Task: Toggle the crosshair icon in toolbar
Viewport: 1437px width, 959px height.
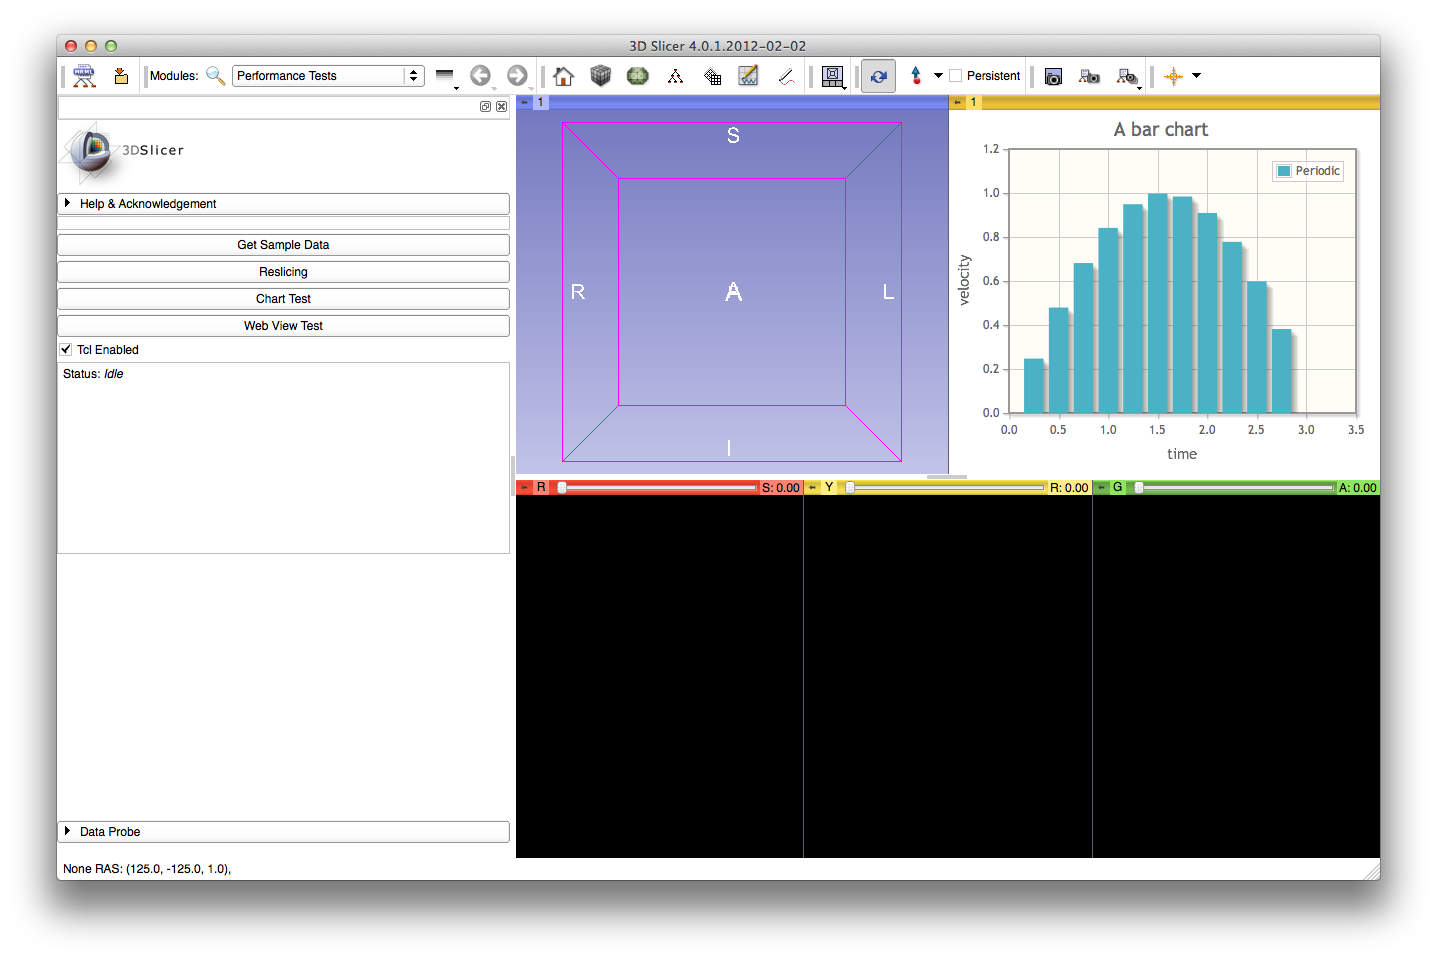Action: (1173, 76)
